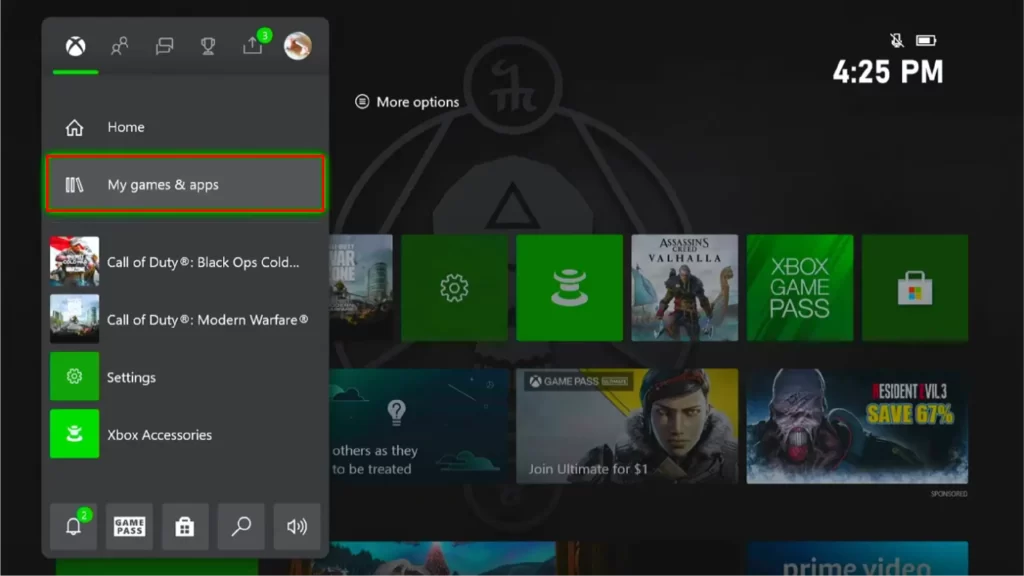Click More options on the dashboard
The width and height of the screenshot is (1024, 576).
tap(407, 102)
